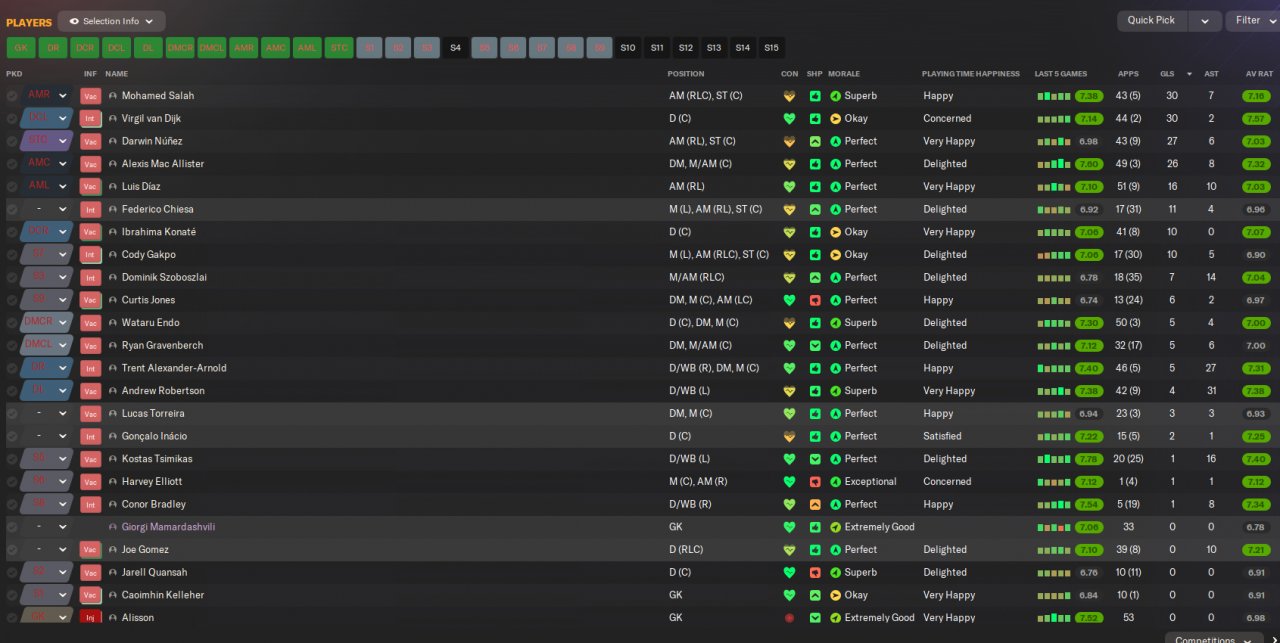Open Mohamed Salah's AMR position dropdown
The height and width of the screenshot is (643, 1280).
pyautogui.click(x=62, y=96)
